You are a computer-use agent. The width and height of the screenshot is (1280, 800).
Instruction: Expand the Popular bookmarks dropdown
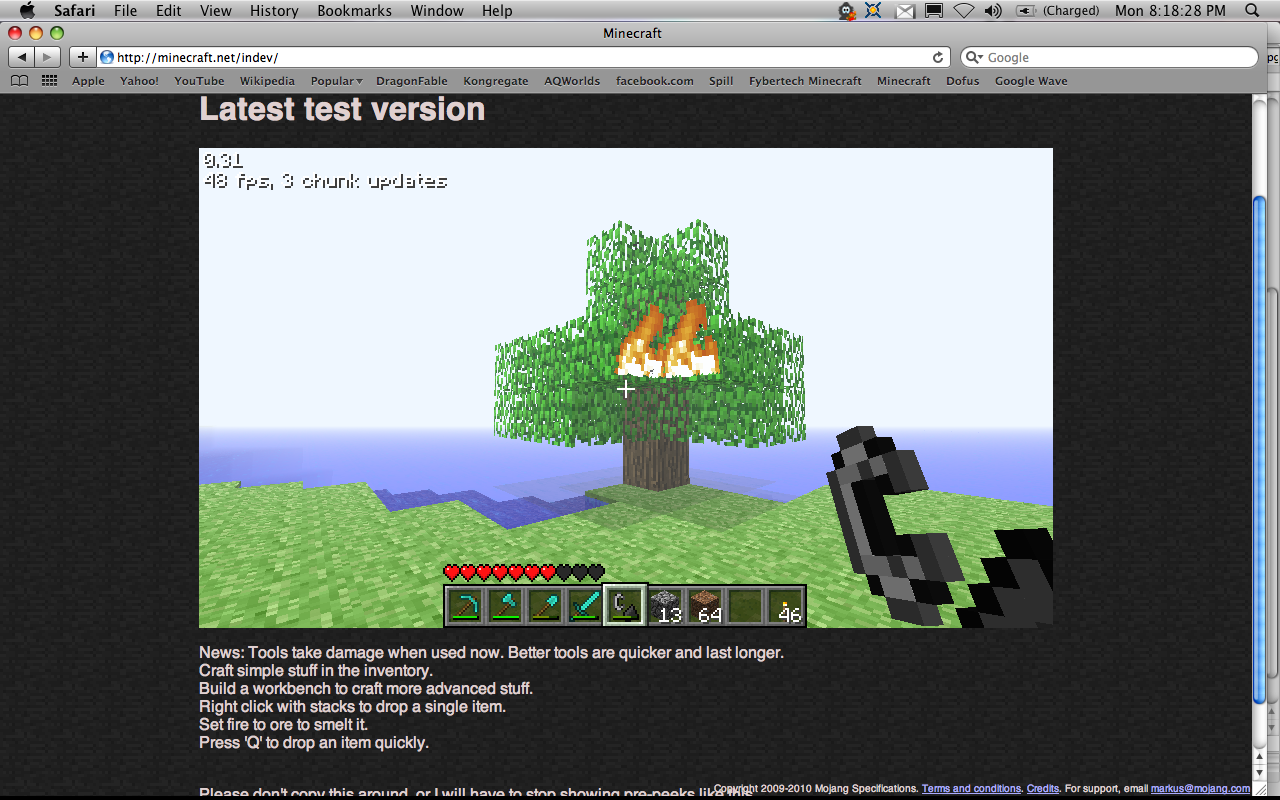pos(336,81)
